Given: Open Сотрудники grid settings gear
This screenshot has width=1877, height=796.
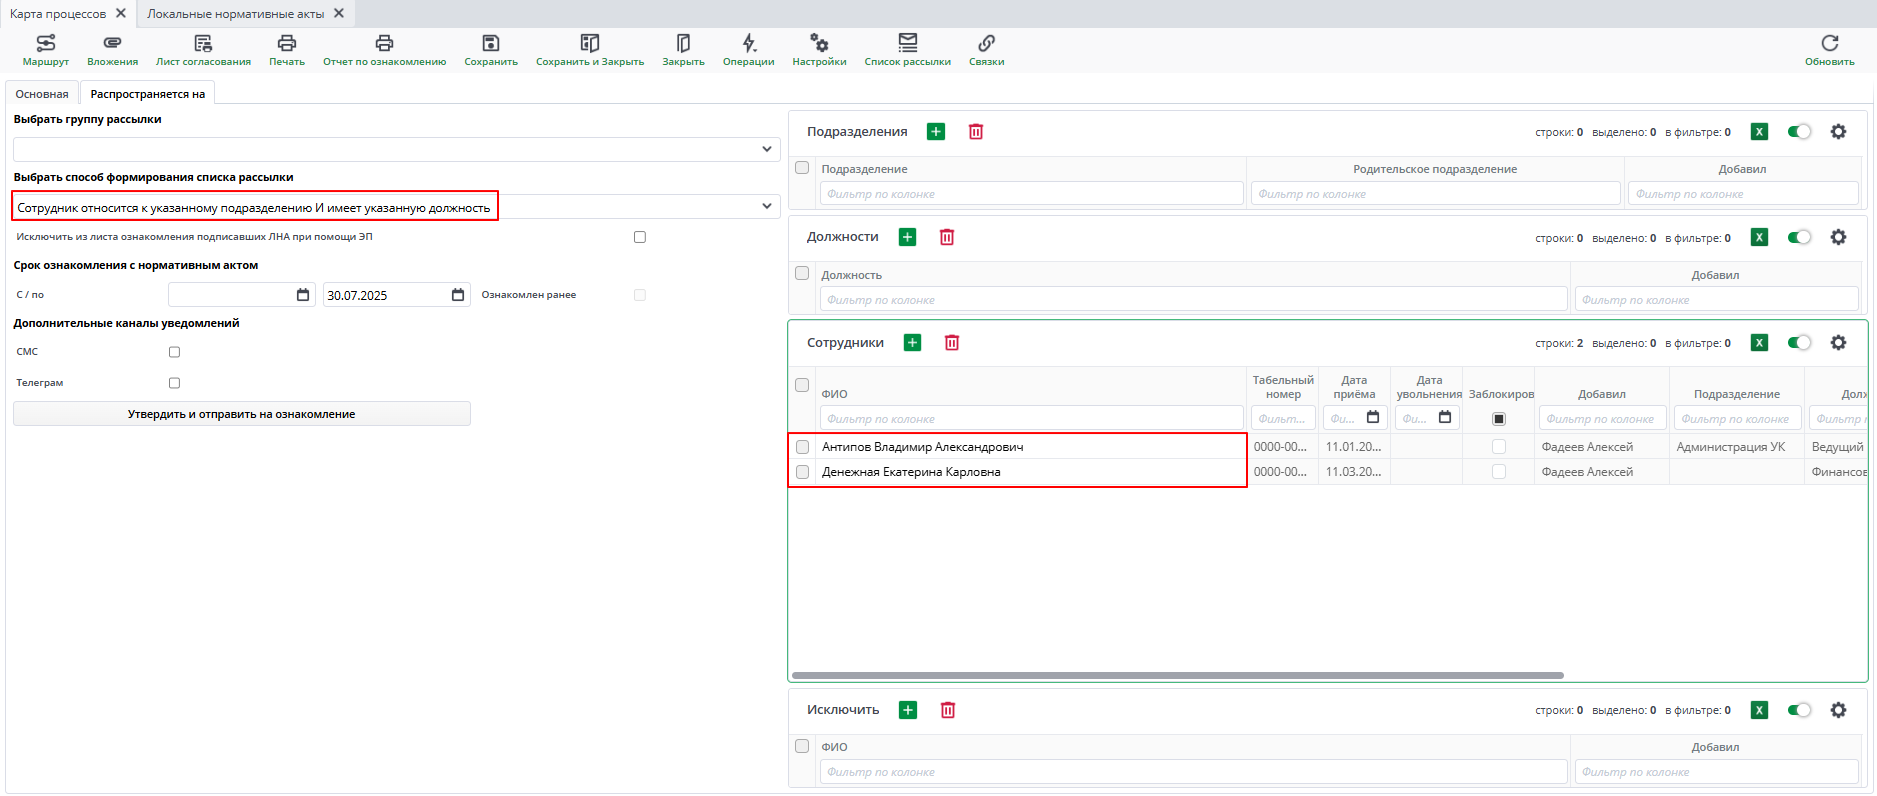Looking at the screenshot, I should click(x=1838, y=343).
